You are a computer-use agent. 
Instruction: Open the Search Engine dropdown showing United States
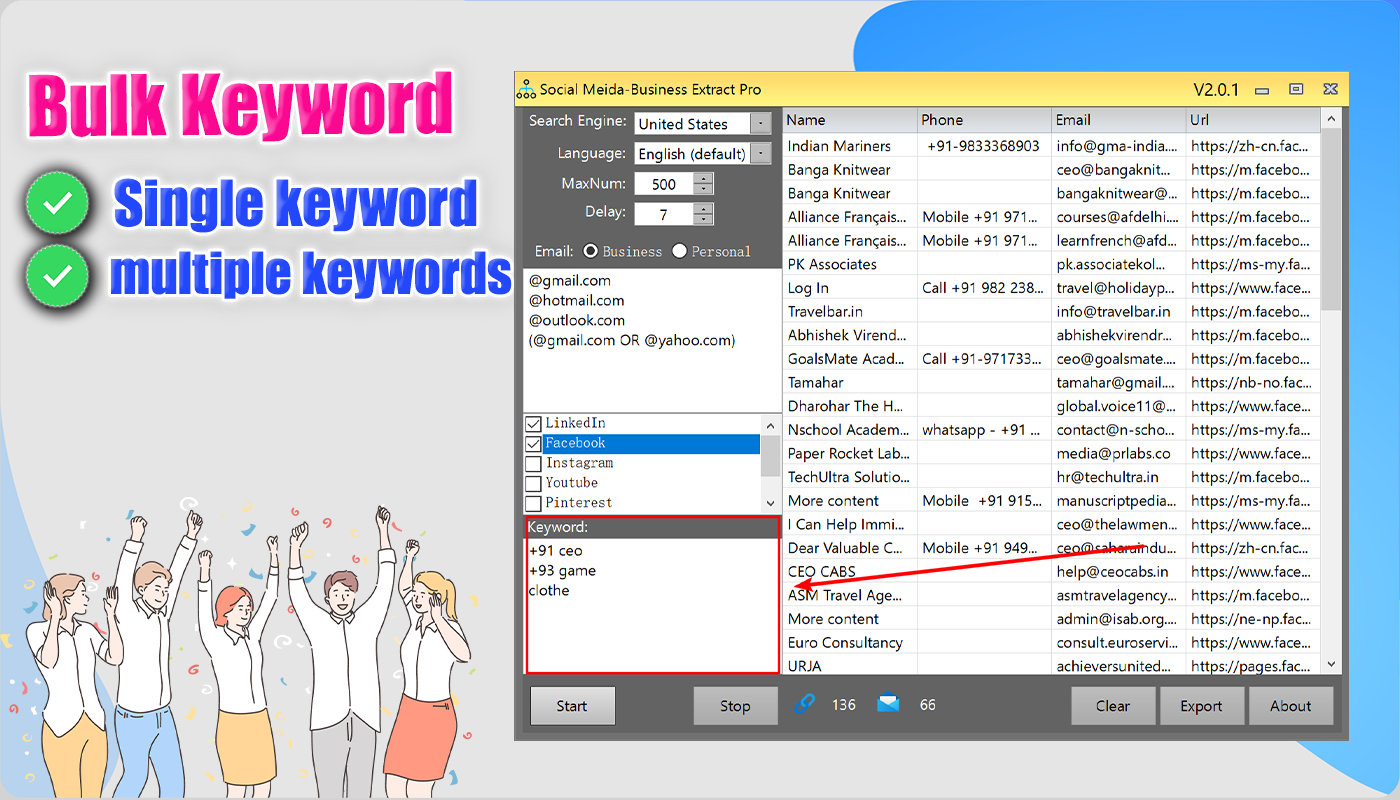(761, 124)
